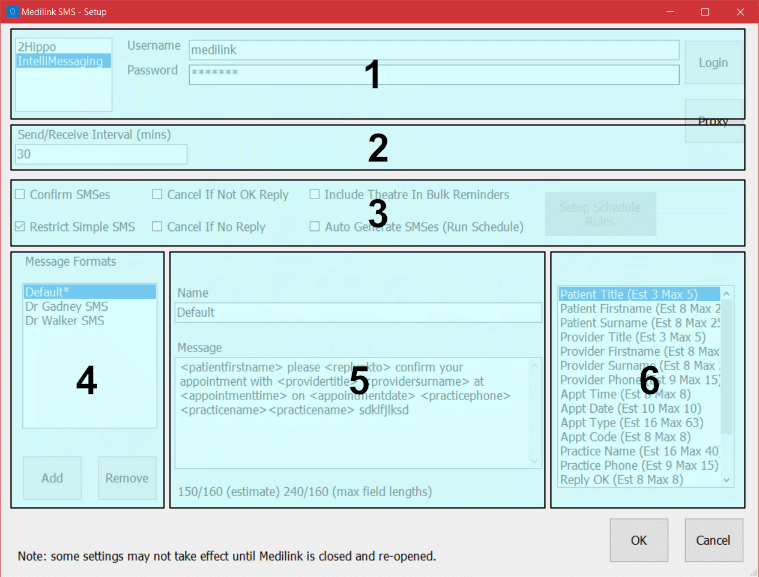This screenshot has height=577, width=759.
Task: Click Add message format button
Action: (52, 478)
